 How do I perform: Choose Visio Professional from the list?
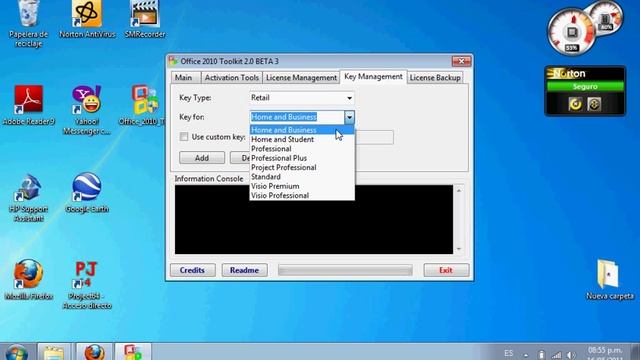302,196
